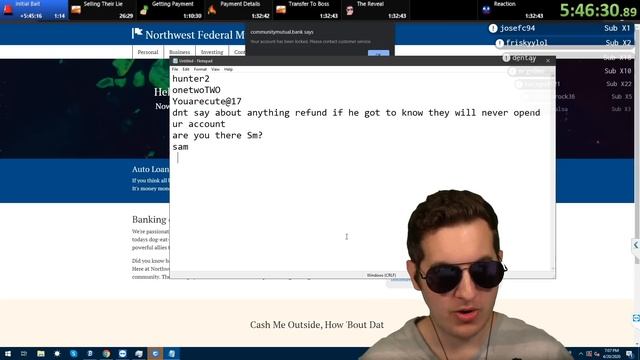Open the TeamViewer taskbar icon
This screenshot has width=640, height=360.
[x=122, y=353]
